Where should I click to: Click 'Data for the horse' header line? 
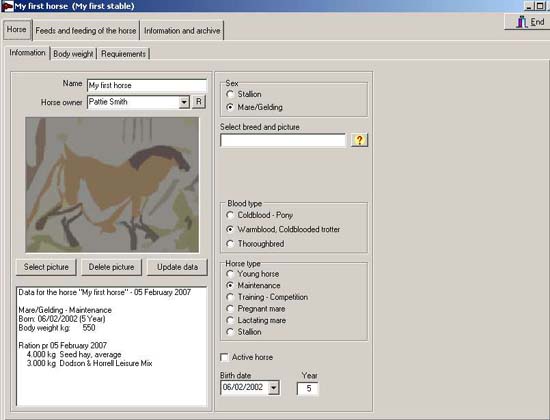[x=105, y=292]
